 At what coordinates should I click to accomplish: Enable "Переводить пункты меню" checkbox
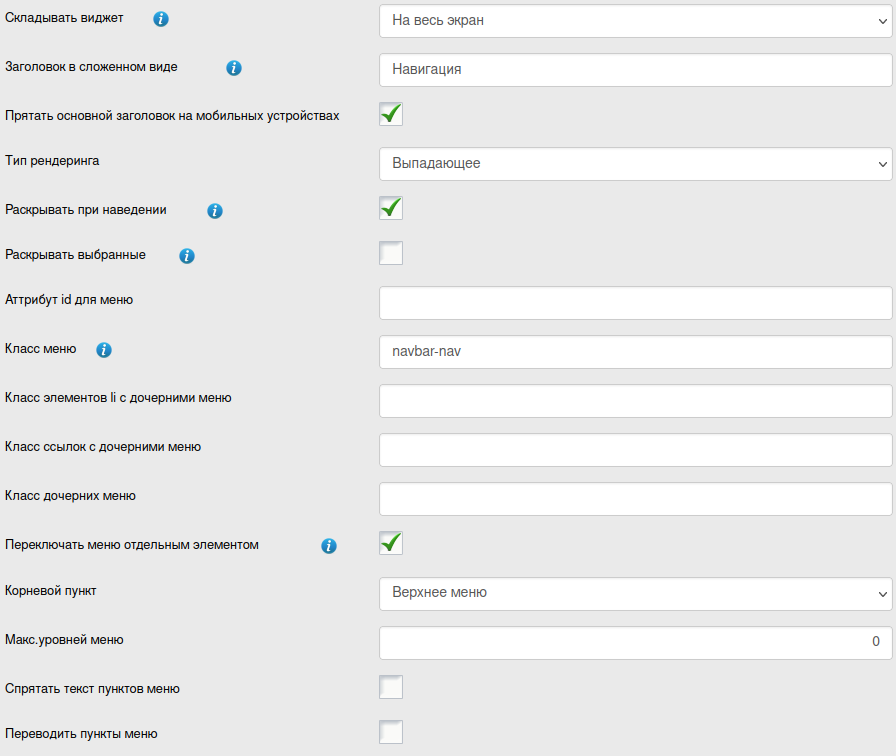[x=391, y=732]
